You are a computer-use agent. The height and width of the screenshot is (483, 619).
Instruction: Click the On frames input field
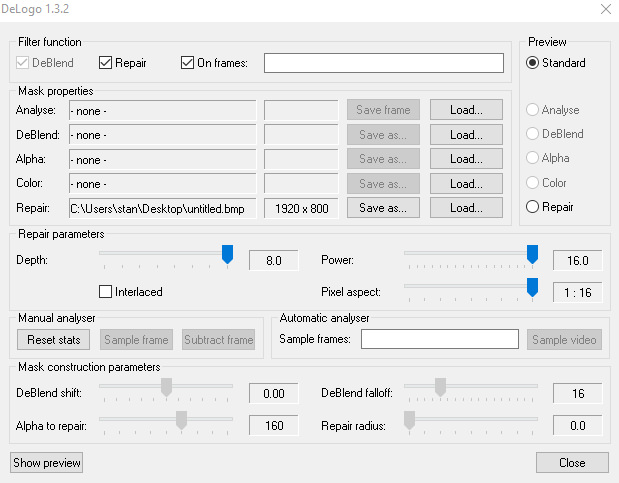click(384, 63)
